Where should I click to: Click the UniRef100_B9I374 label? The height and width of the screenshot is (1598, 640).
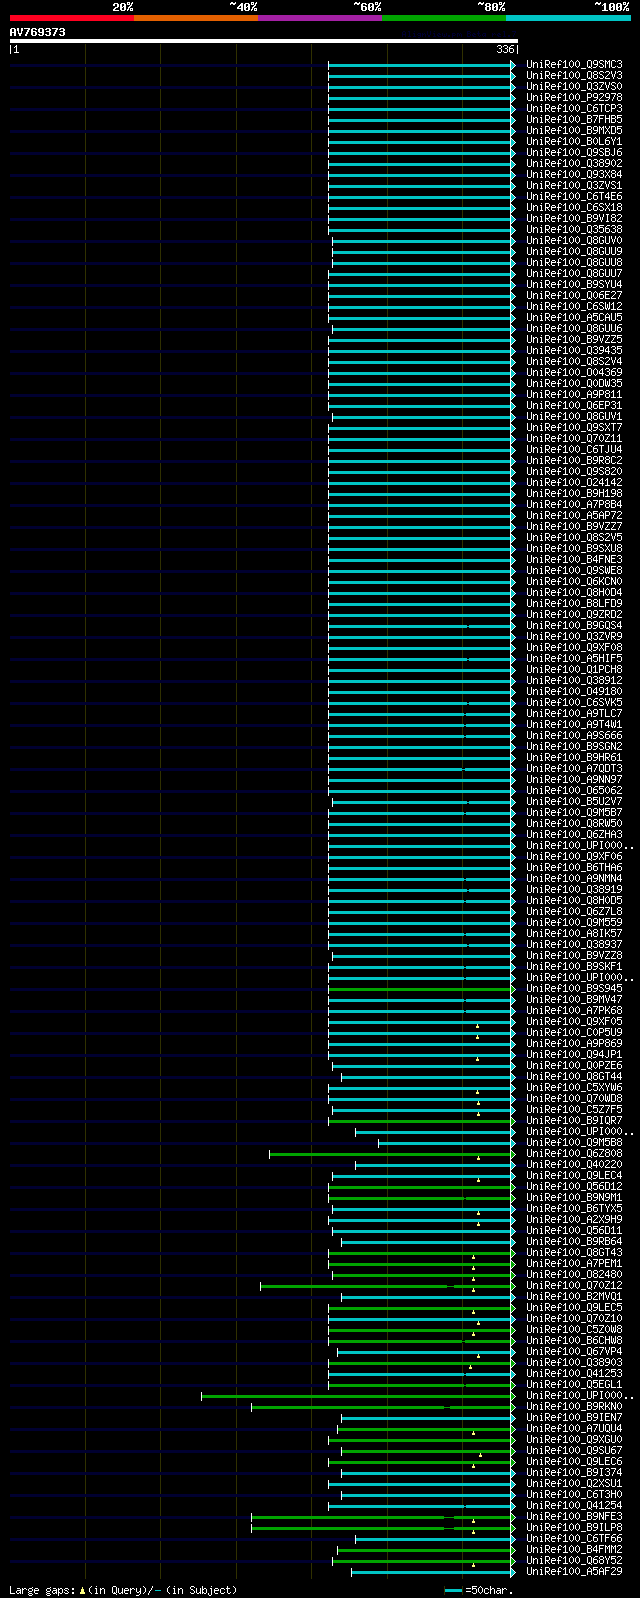tap(574, 1473)
